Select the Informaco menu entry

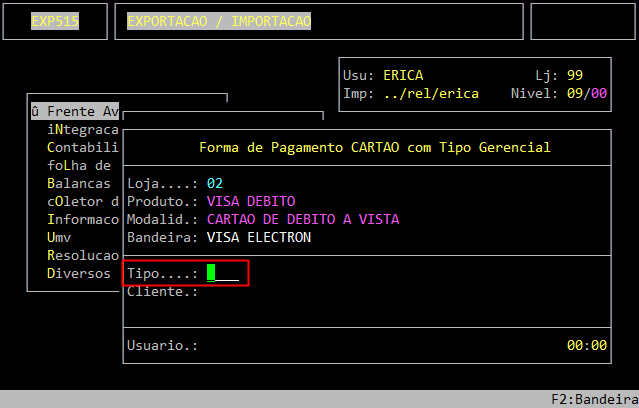tap(82, 219)
